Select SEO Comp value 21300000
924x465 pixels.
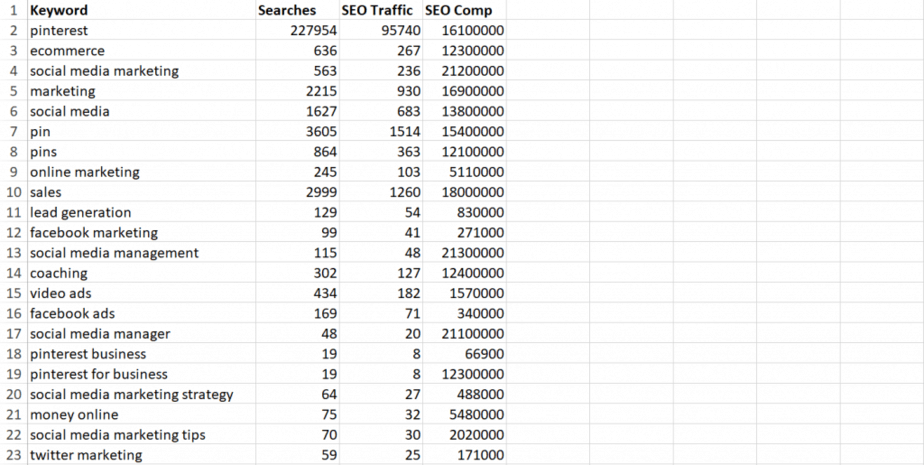[472, 253]
